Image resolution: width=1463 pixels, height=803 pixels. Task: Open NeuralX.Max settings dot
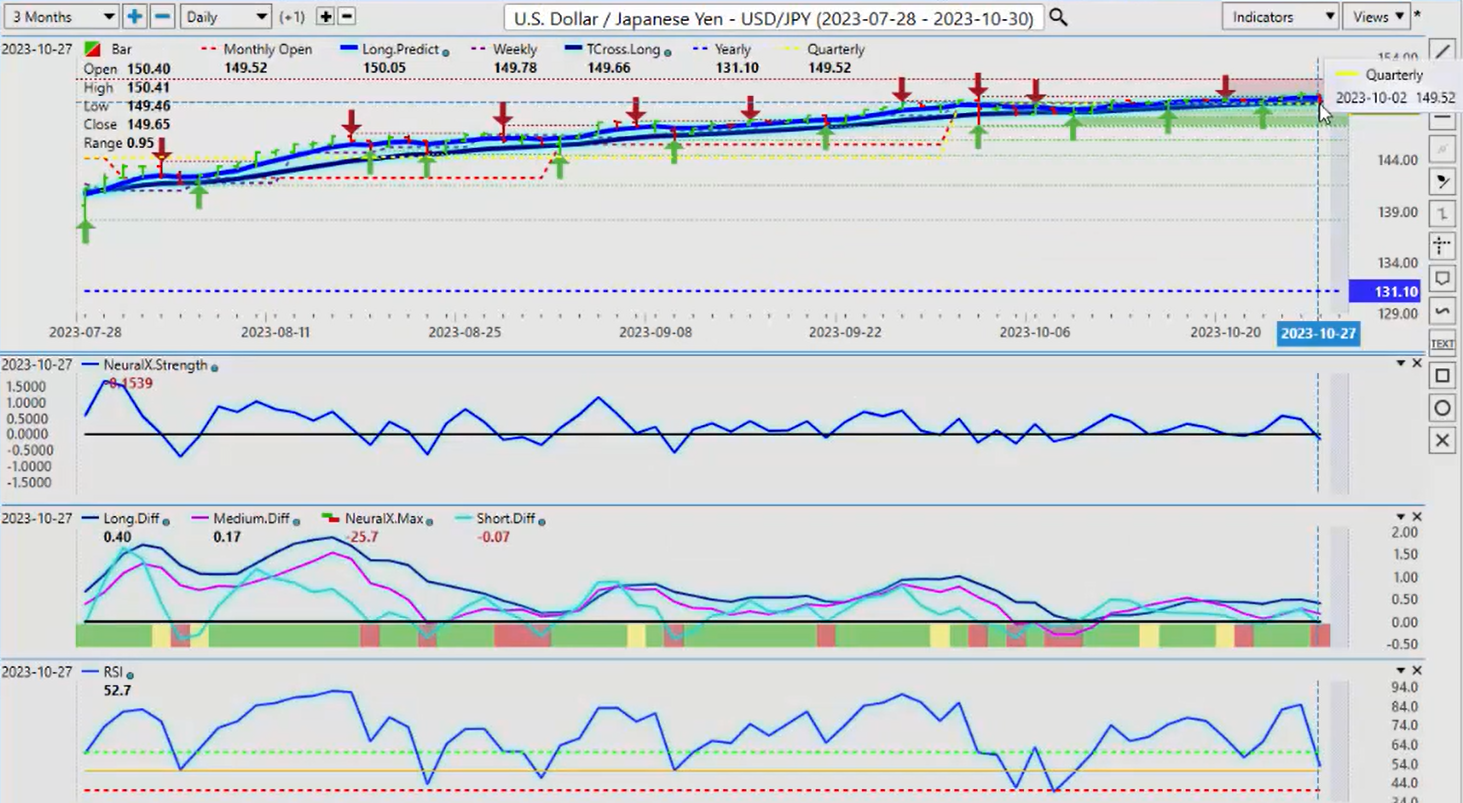[x=427, y=521]
